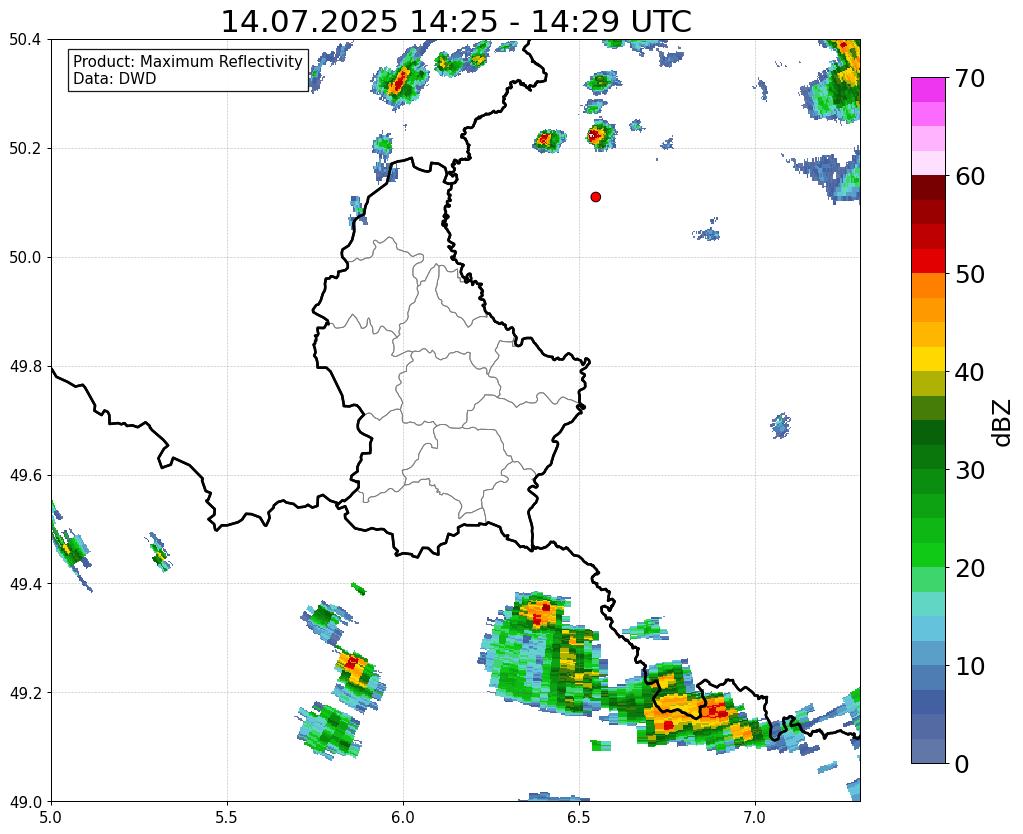This screenshot has width=1023, height=834.
Task: Click the colorbar tick label '20'
Action: point(970,568)
